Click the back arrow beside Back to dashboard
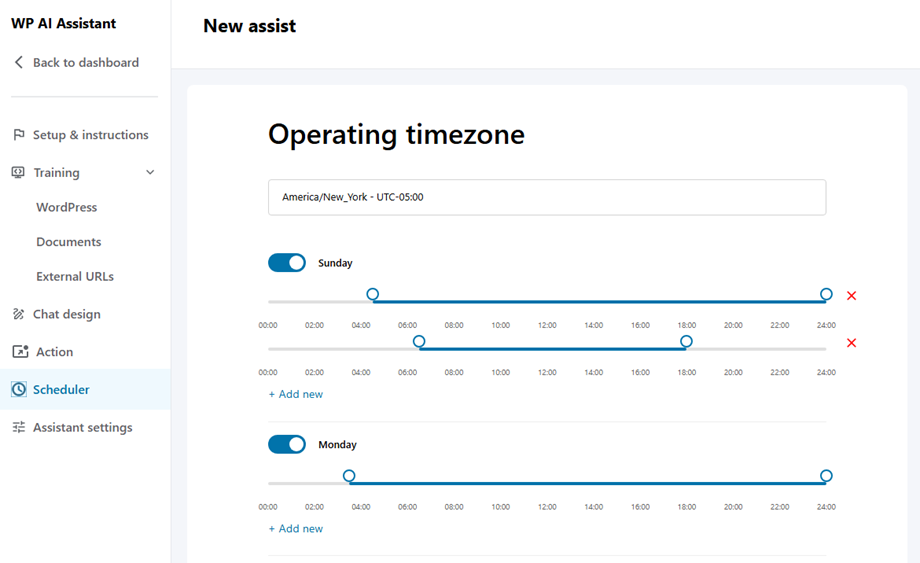This screenshot has height=563, width=920. click(18, 62)
